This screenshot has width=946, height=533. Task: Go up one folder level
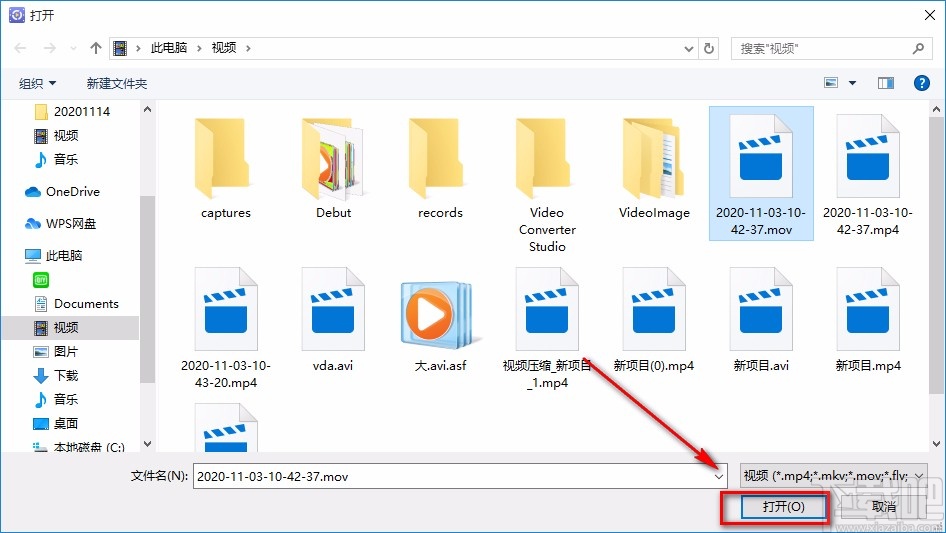pos(95,48)
